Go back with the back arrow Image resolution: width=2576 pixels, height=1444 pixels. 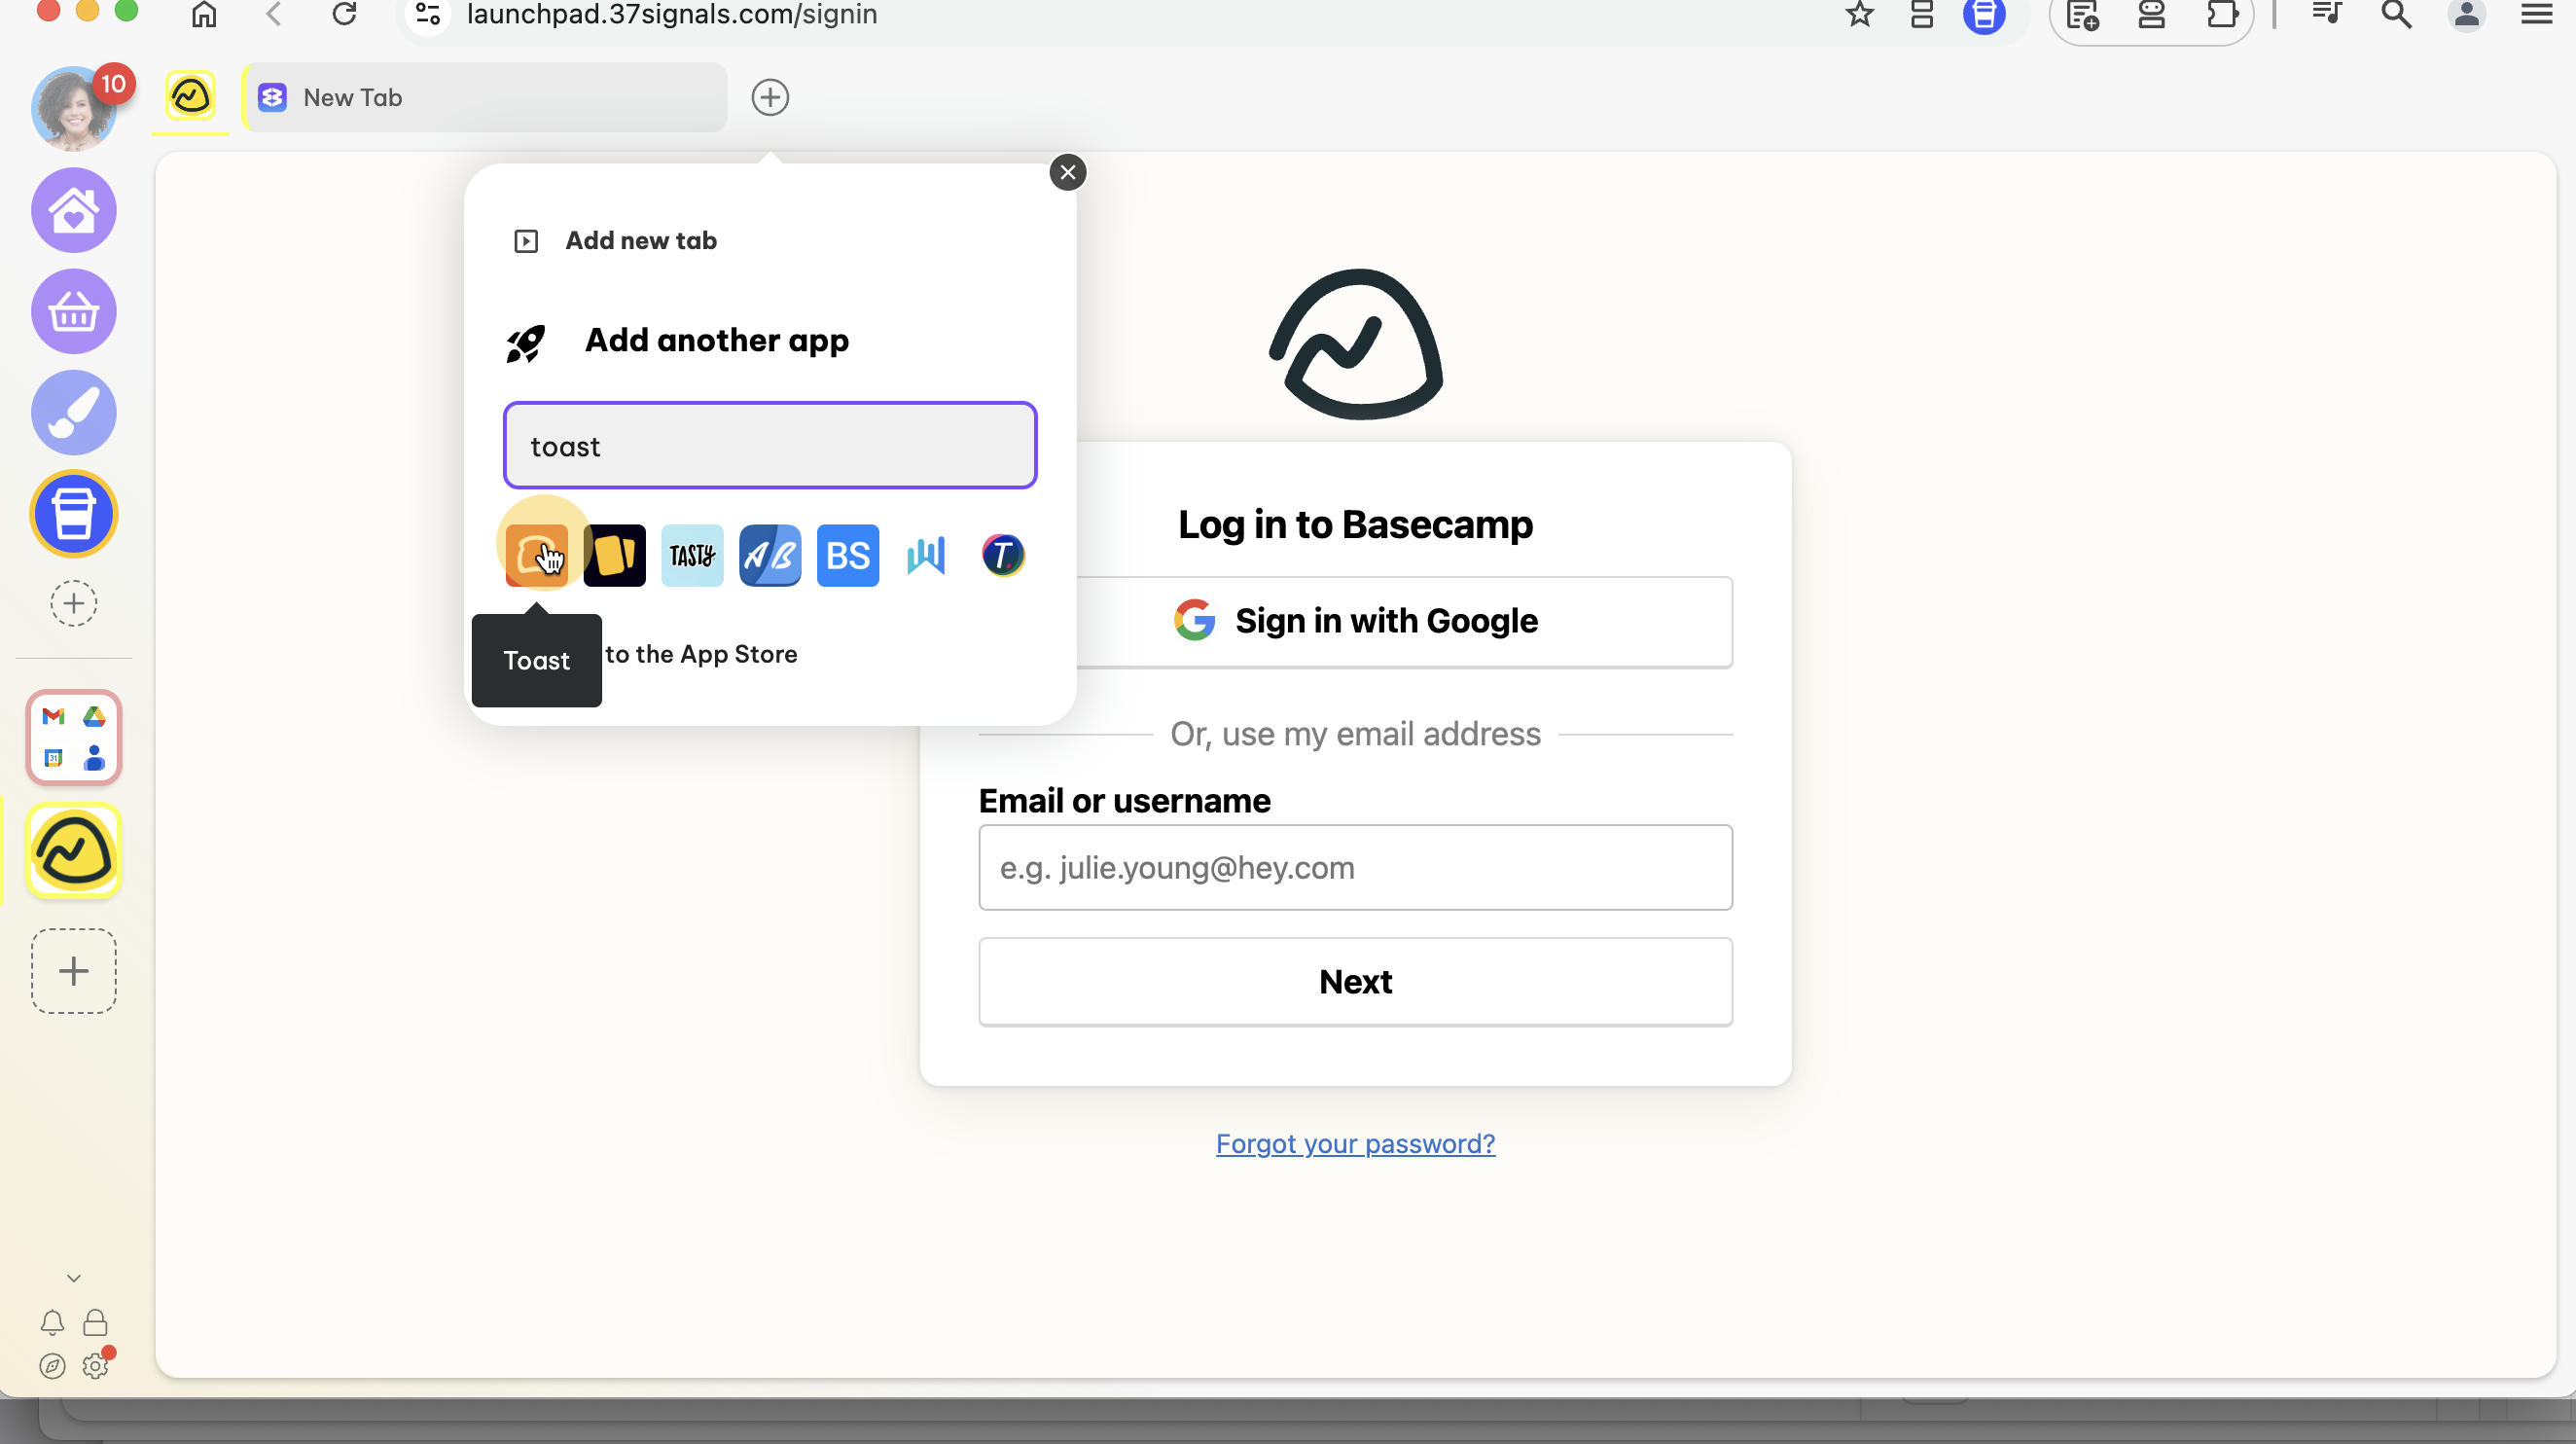[x=274, y=14]
